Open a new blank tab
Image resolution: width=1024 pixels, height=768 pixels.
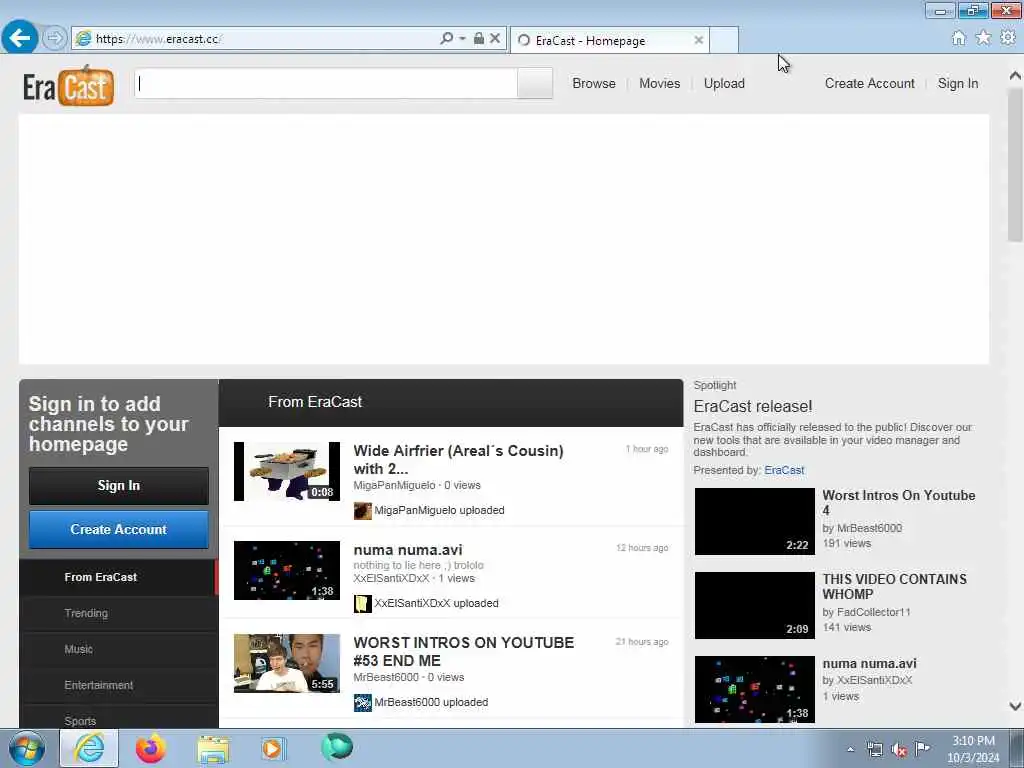[x=724, y=40]
